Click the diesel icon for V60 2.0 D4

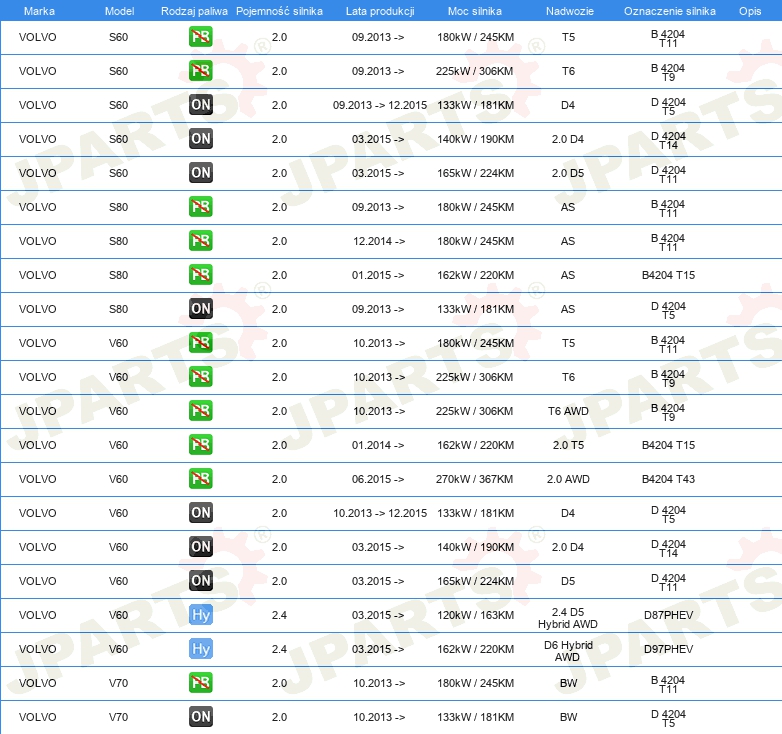[x=201, y=547]
